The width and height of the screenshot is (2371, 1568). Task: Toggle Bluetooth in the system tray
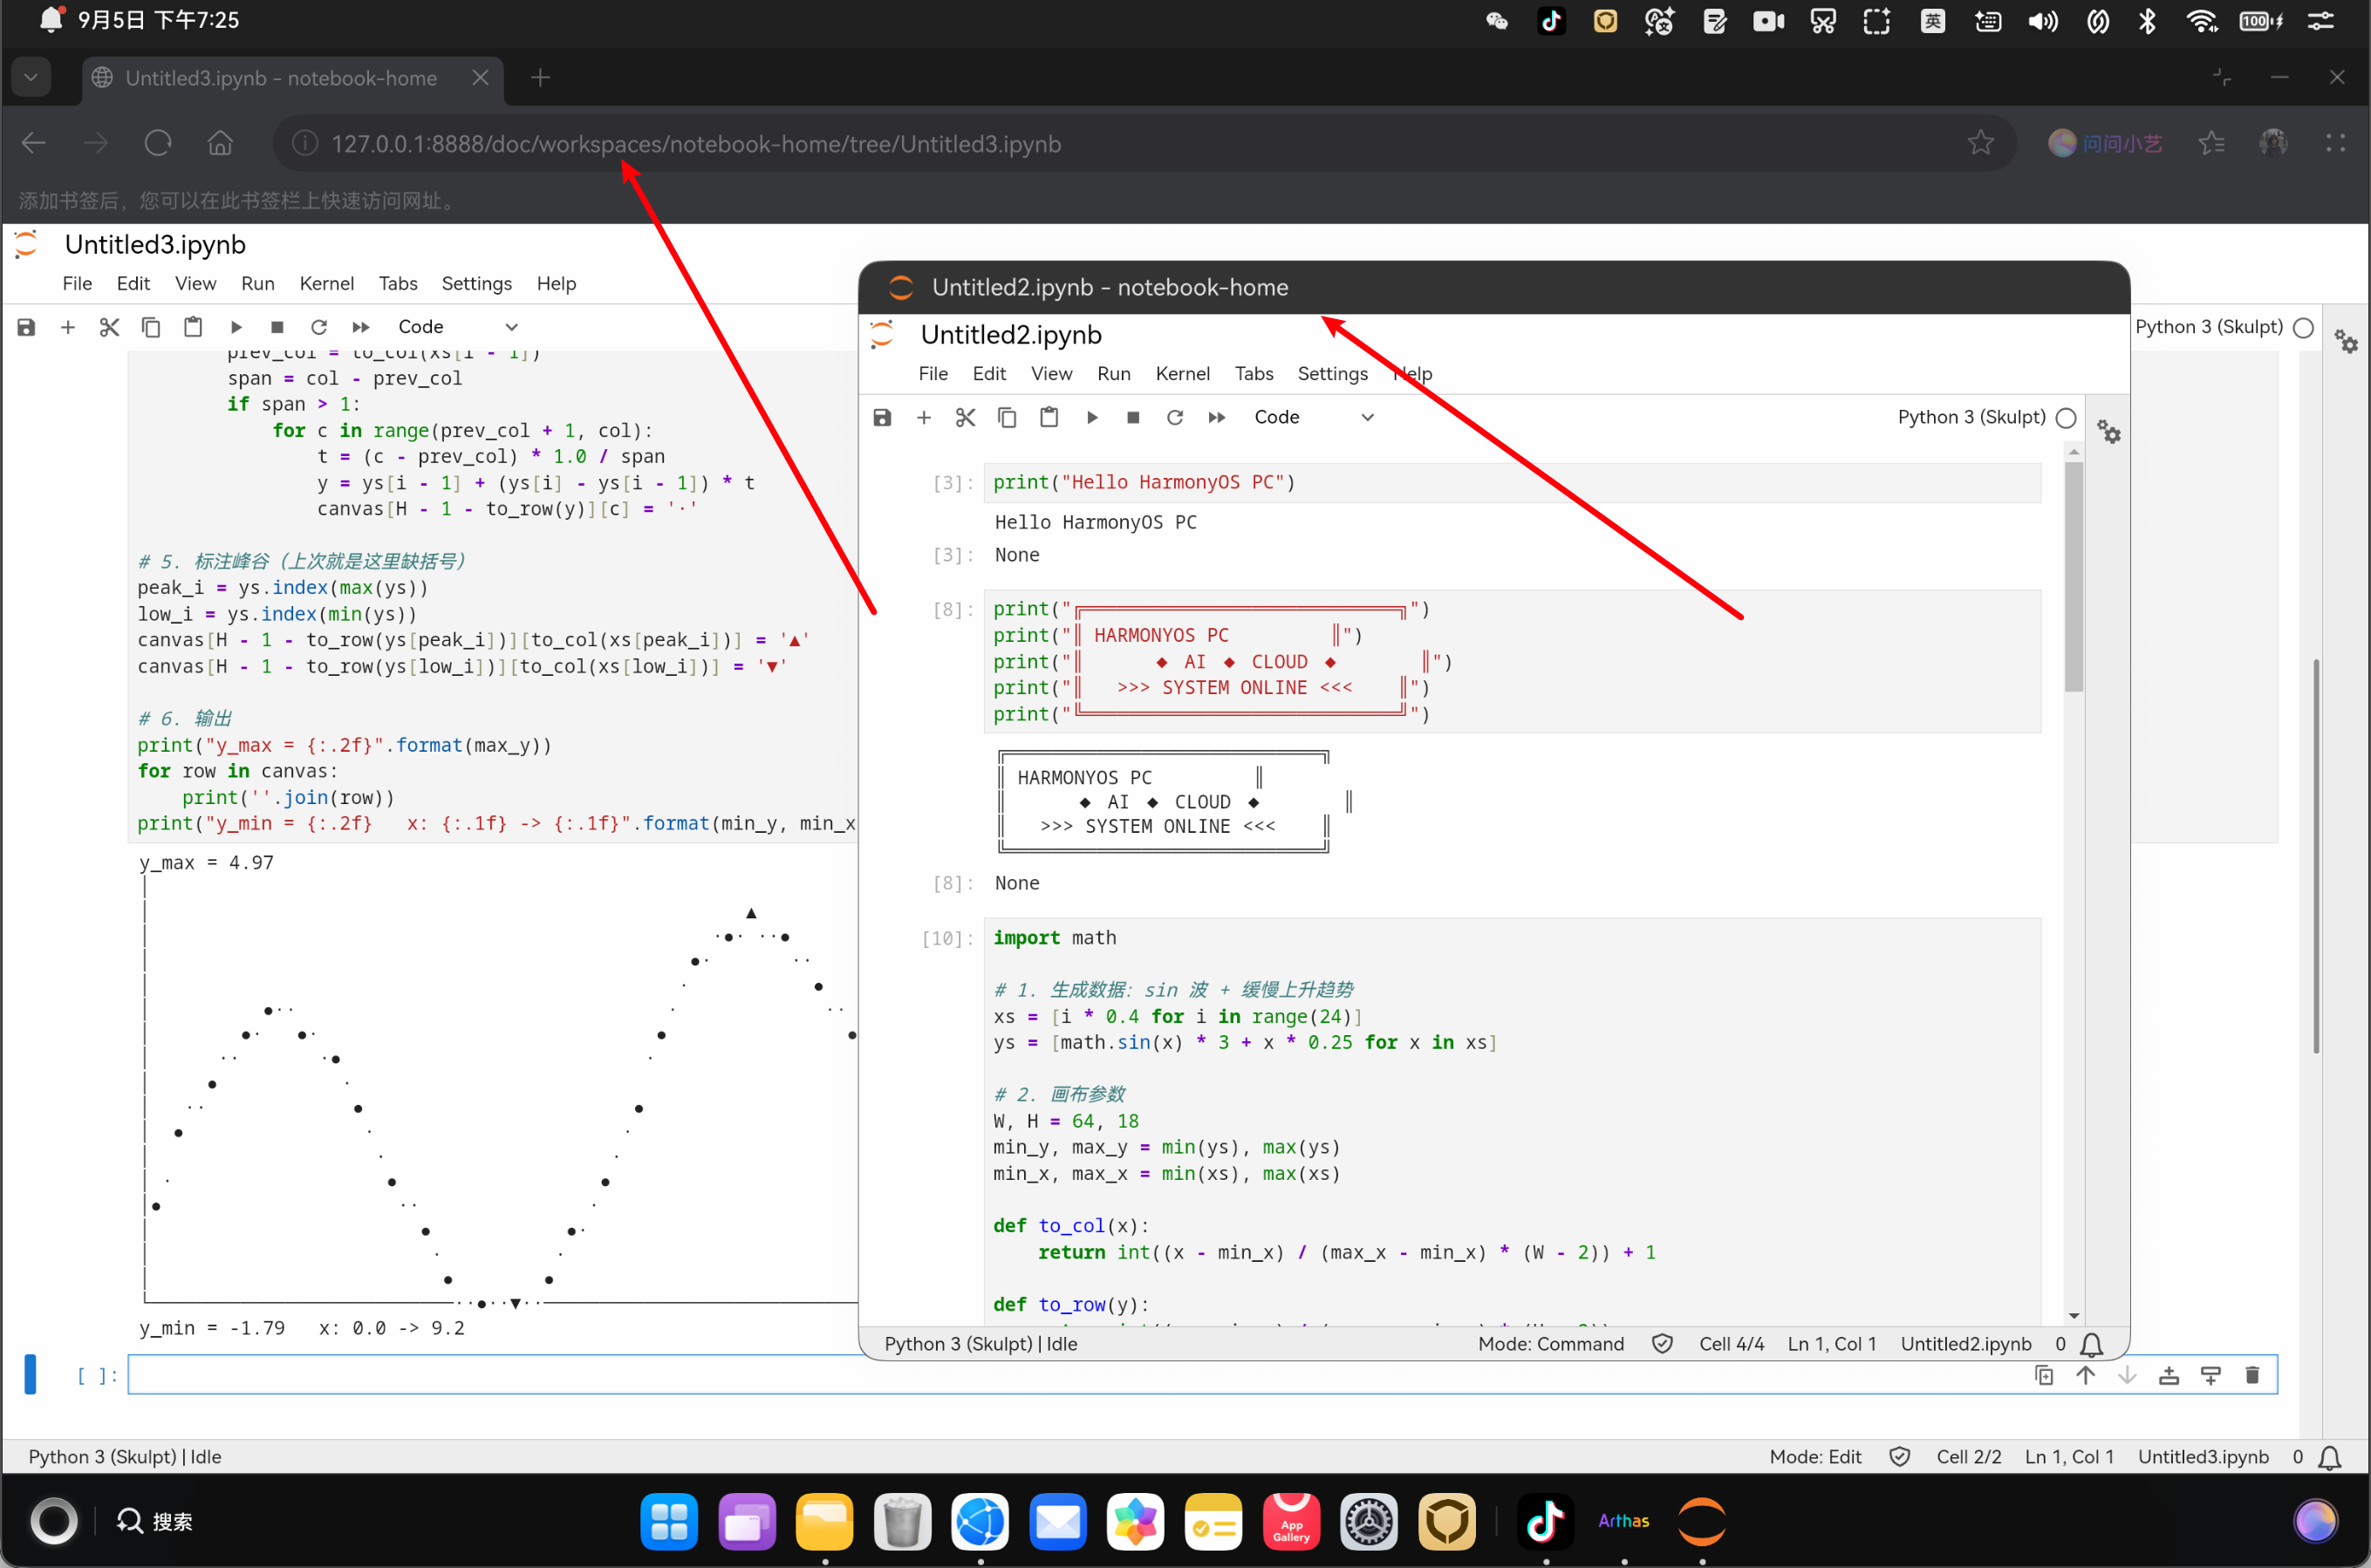[2147, 21]
